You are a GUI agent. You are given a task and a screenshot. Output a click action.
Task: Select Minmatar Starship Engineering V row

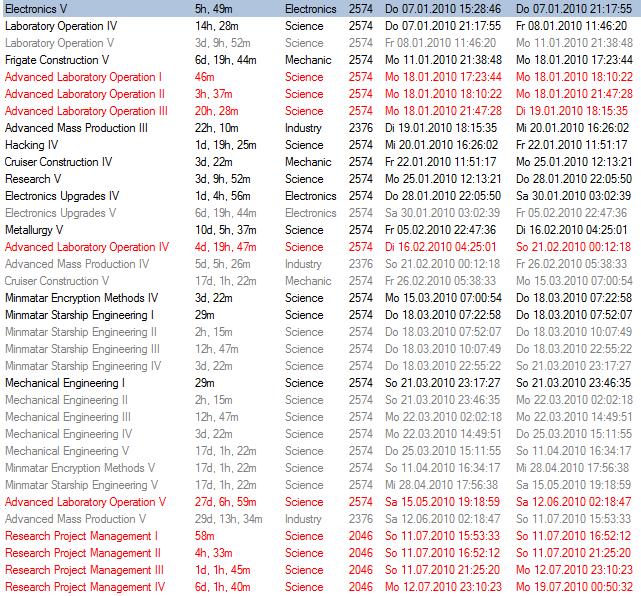pyautogui.click(x=322, y=485)
